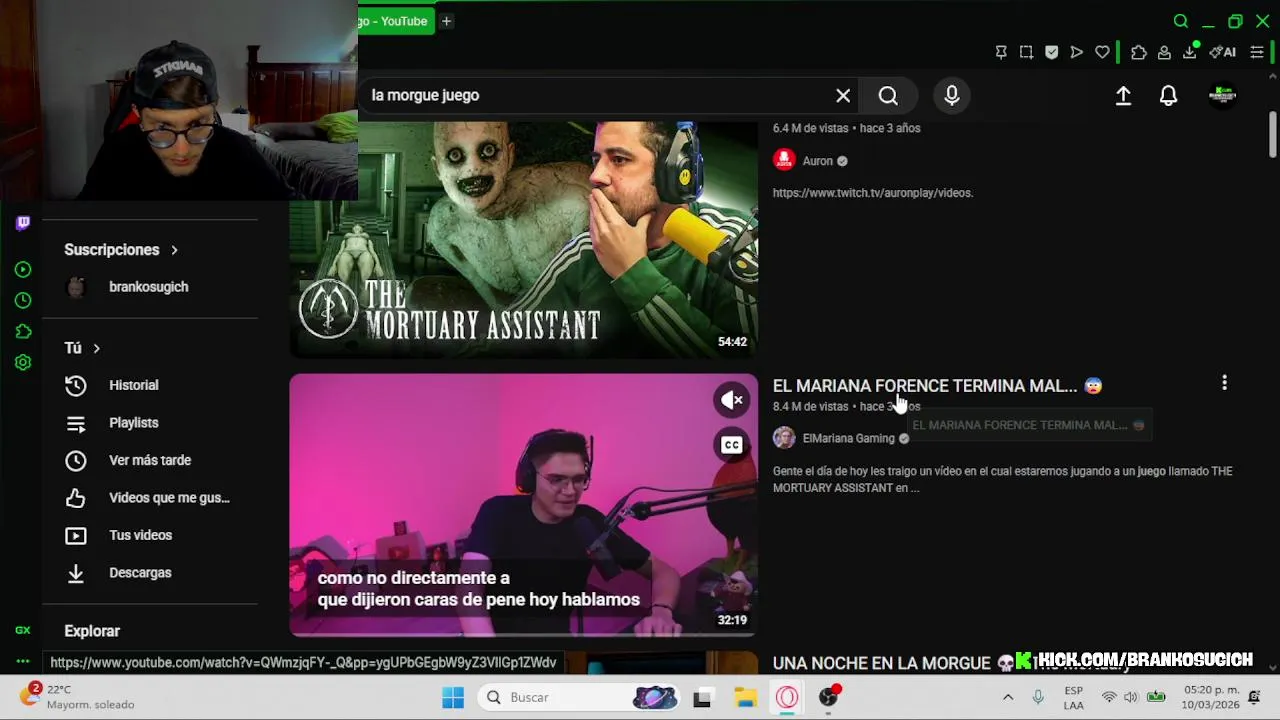This screenshot has width=1280, height=720.
Task: Clear the search box with the X icon
Action: [843, 95]
